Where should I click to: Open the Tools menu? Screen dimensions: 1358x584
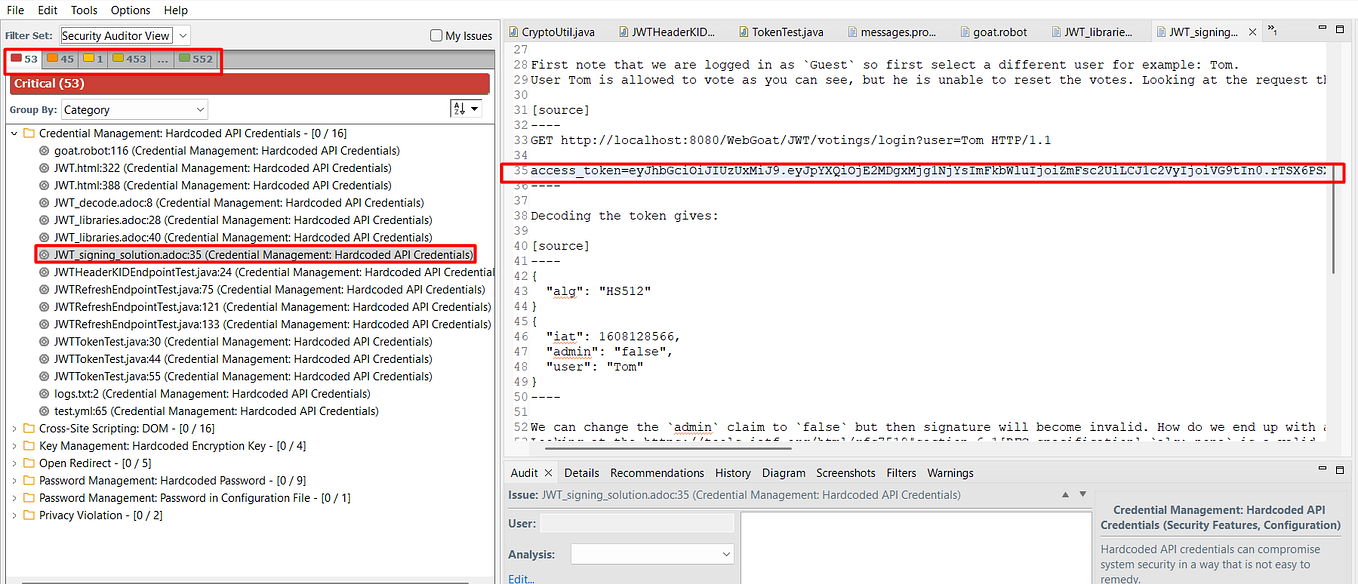(83, 10)
